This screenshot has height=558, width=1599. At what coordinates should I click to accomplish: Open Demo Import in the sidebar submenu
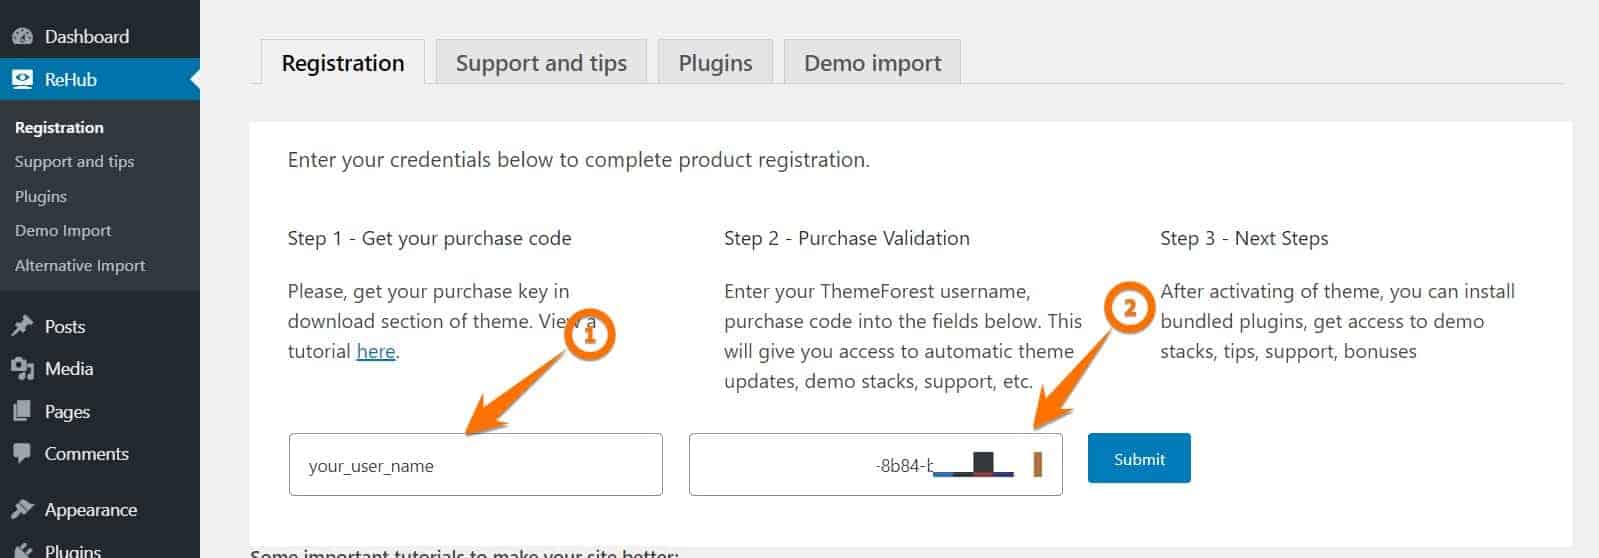coord(63,230)
